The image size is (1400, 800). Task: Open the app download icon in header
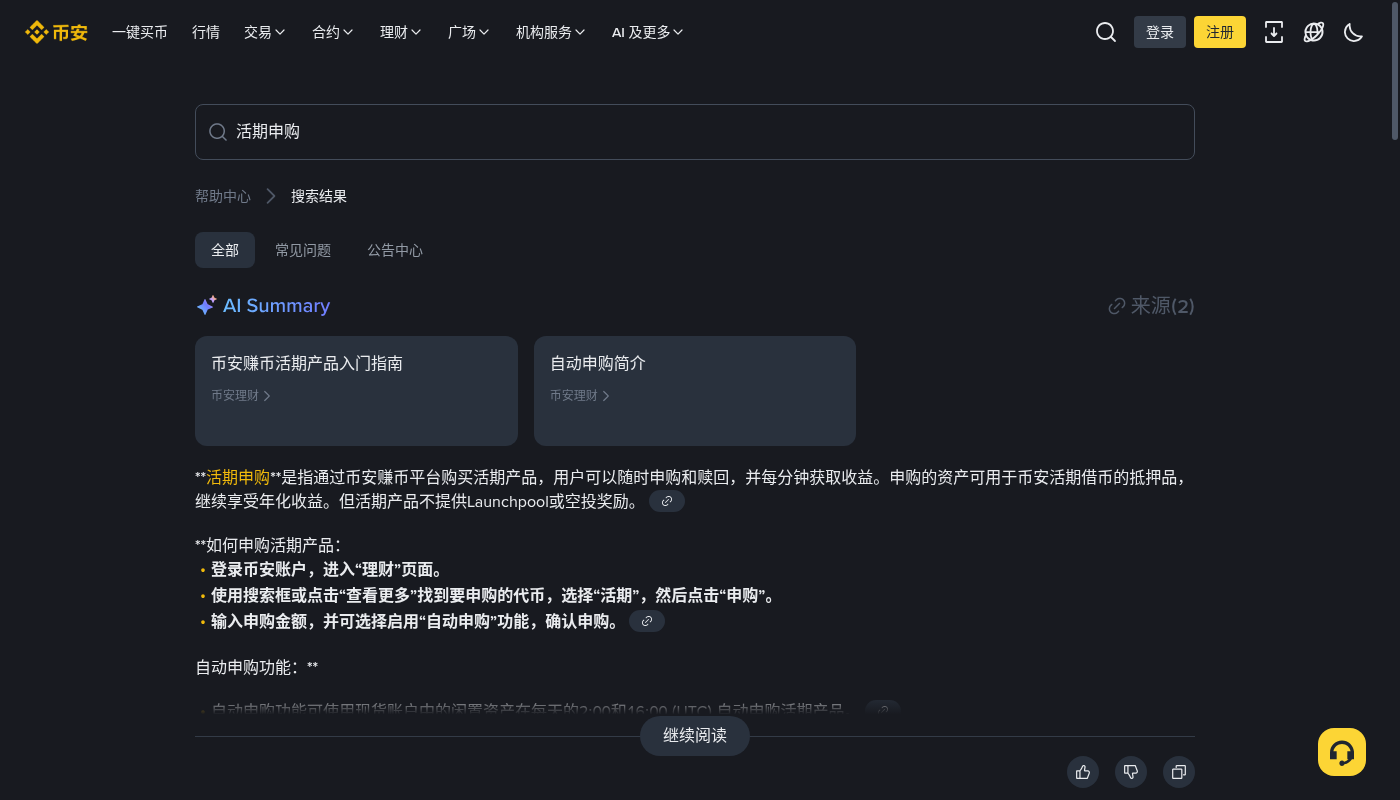1274,32
